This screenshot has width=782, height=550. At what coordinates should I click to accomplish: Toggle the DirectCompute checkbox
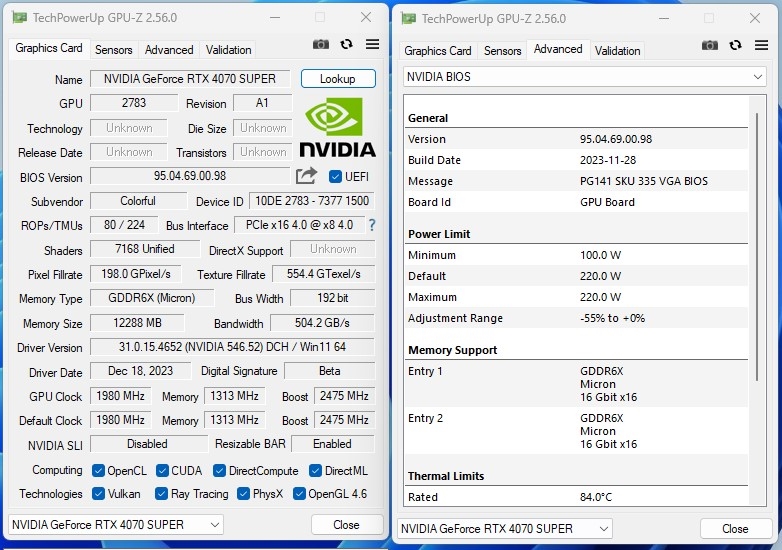click(x=219, y=471)
